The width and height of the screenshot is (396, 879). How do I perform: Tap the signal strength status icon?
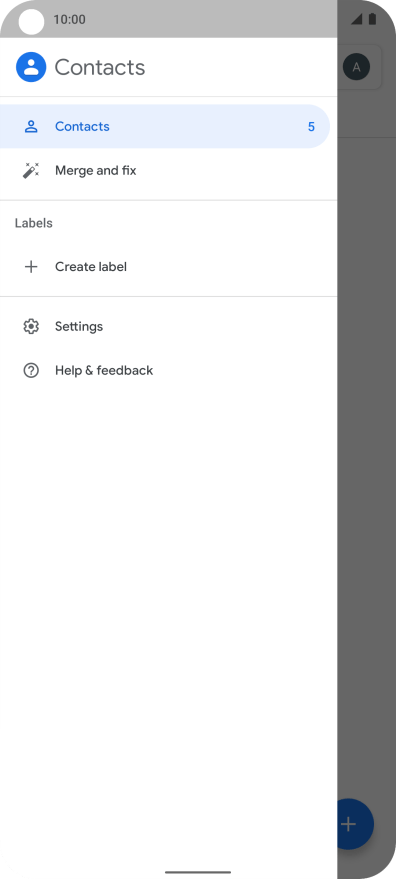pos(357,19)
